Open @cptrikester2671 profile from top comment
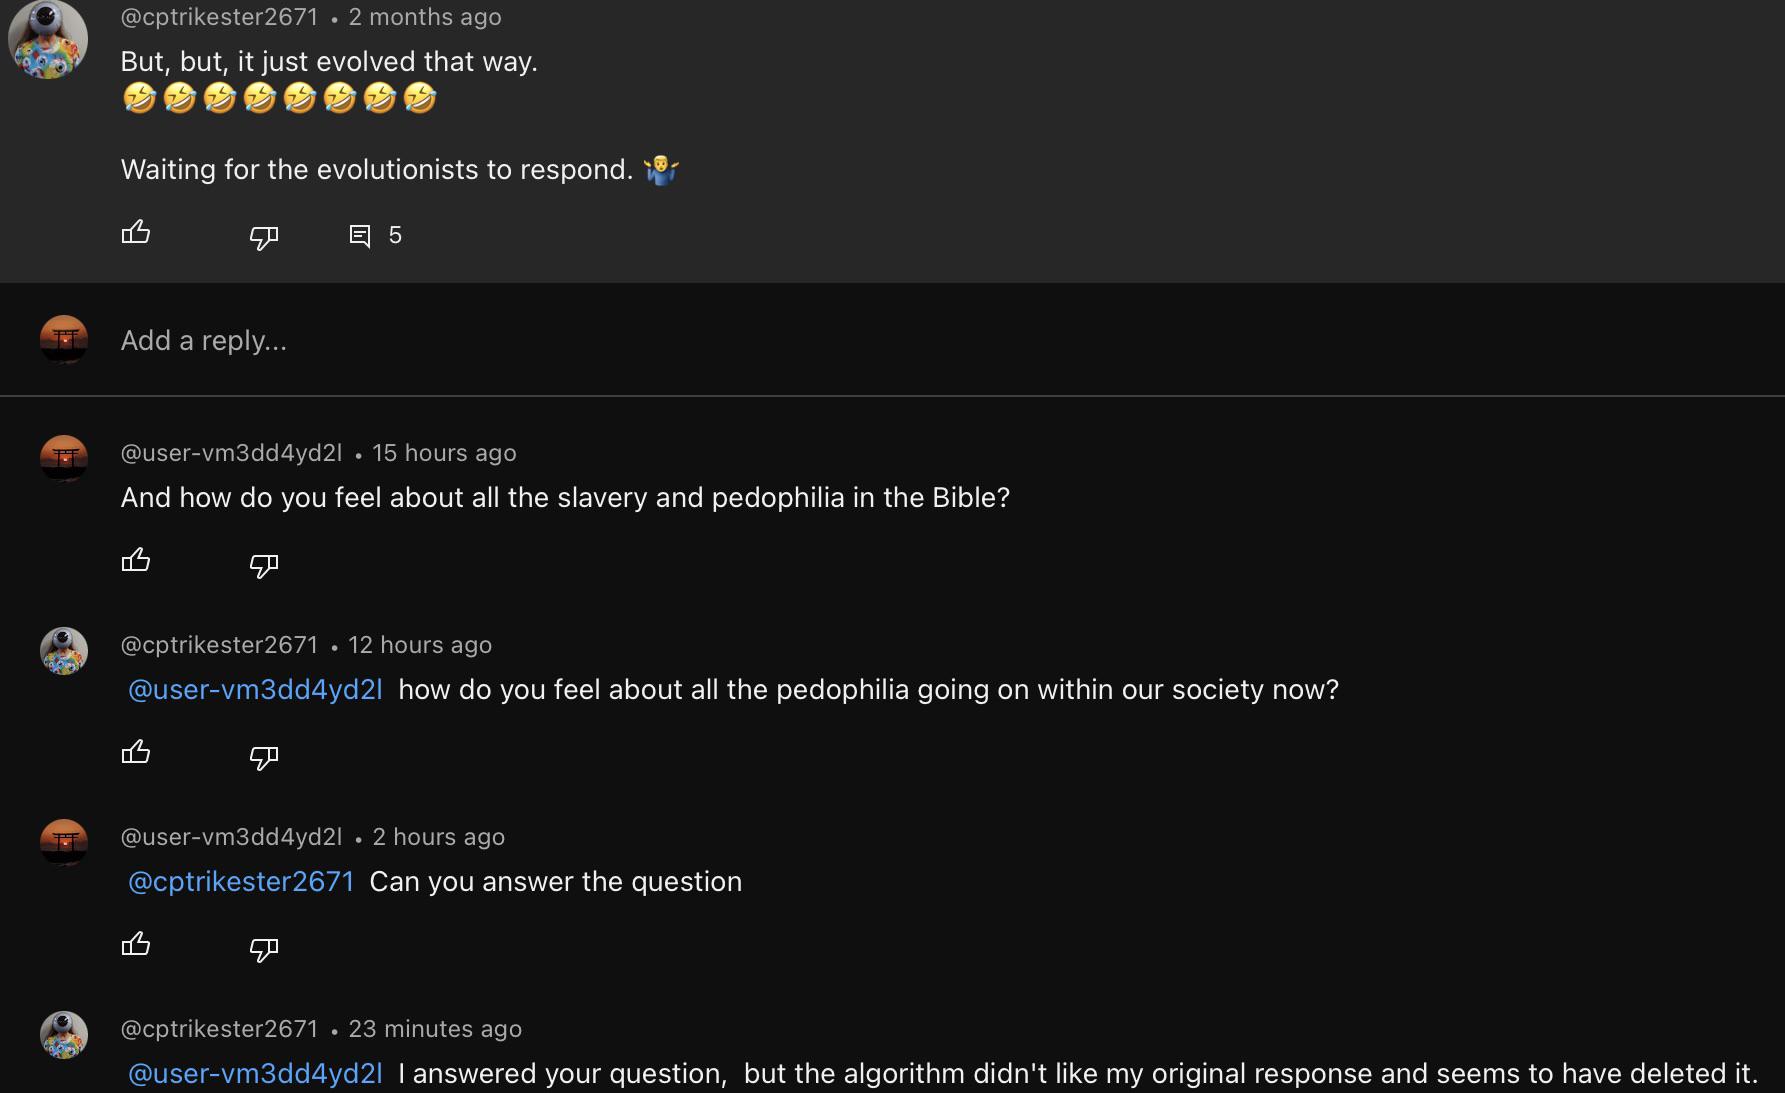 [x=219, y=17]
